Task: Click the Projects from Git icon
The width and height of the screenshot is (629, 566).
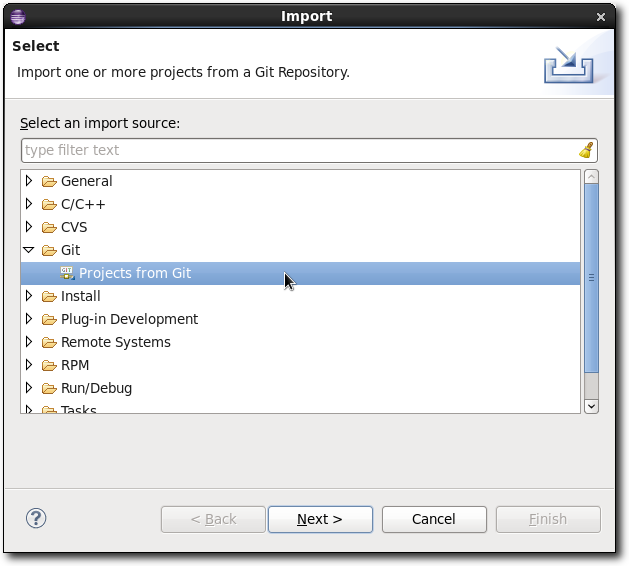Action: pyautogui.click(x=68, y=273)
